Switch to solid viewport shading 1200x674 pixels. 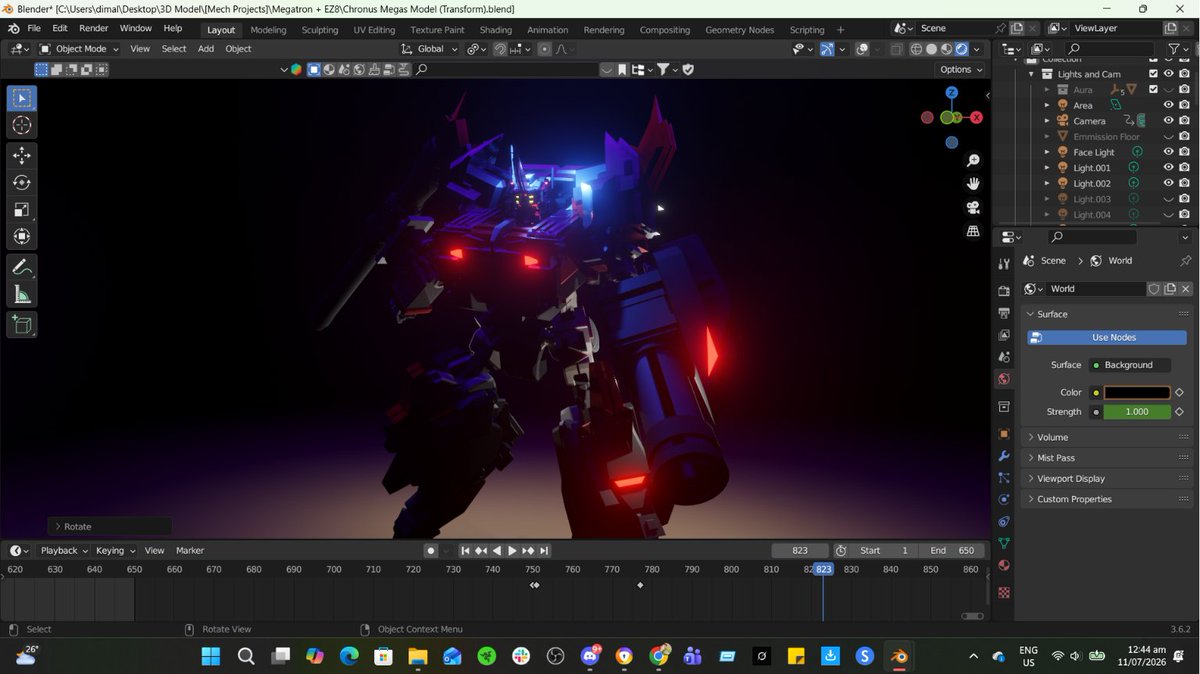(931, 49)
